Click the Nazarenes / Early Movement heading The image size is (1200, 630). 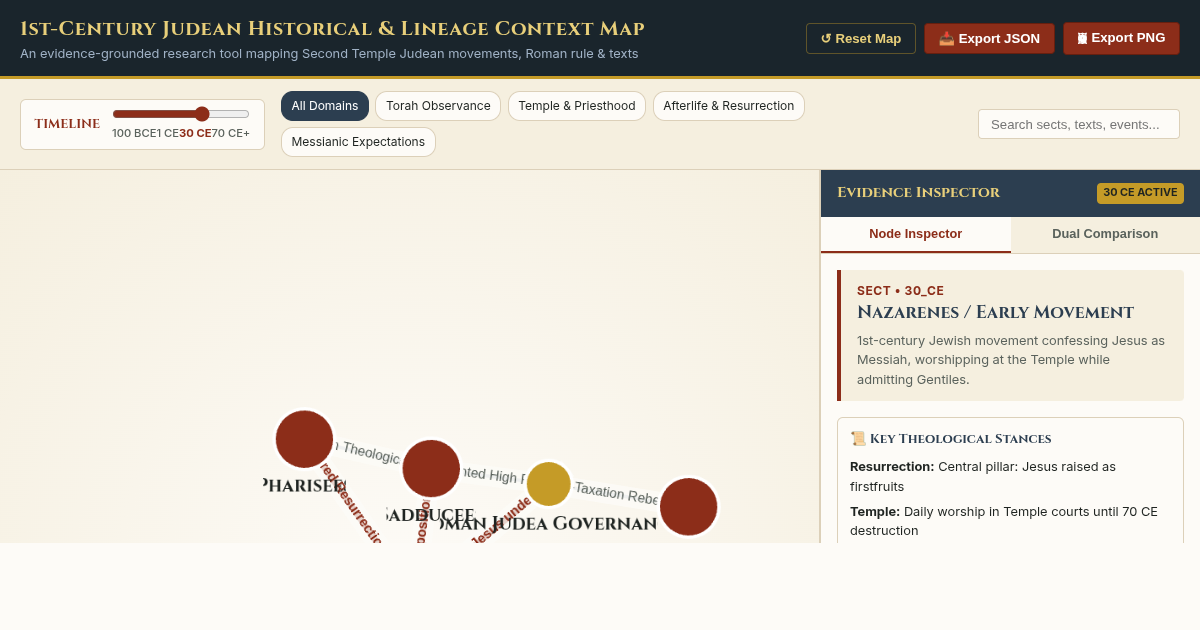coord(995,313)
